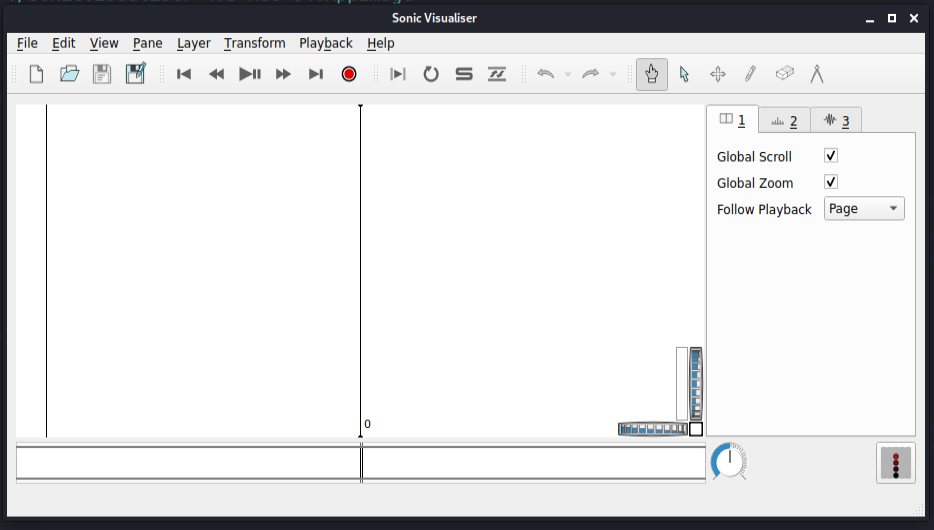Toggle Play/Pause playback

click(x=250, y=74)
